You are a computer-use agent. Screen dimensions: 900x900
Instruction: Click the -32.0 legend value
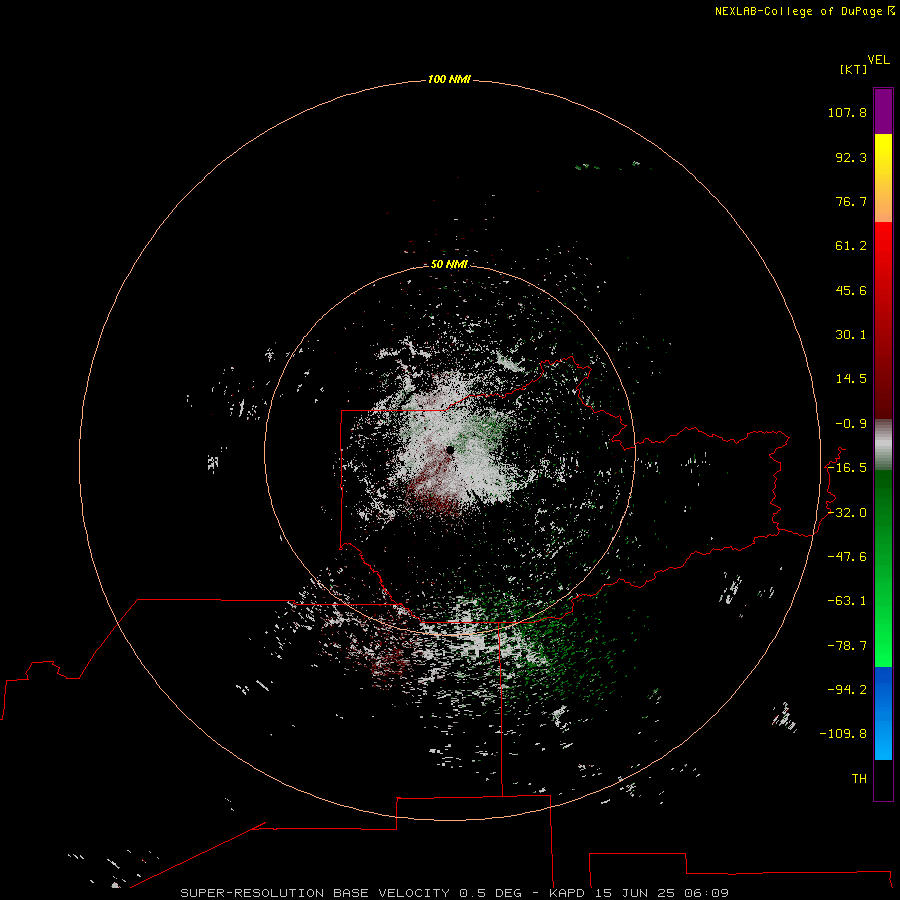pyautogui.click(x=847, y=513)
